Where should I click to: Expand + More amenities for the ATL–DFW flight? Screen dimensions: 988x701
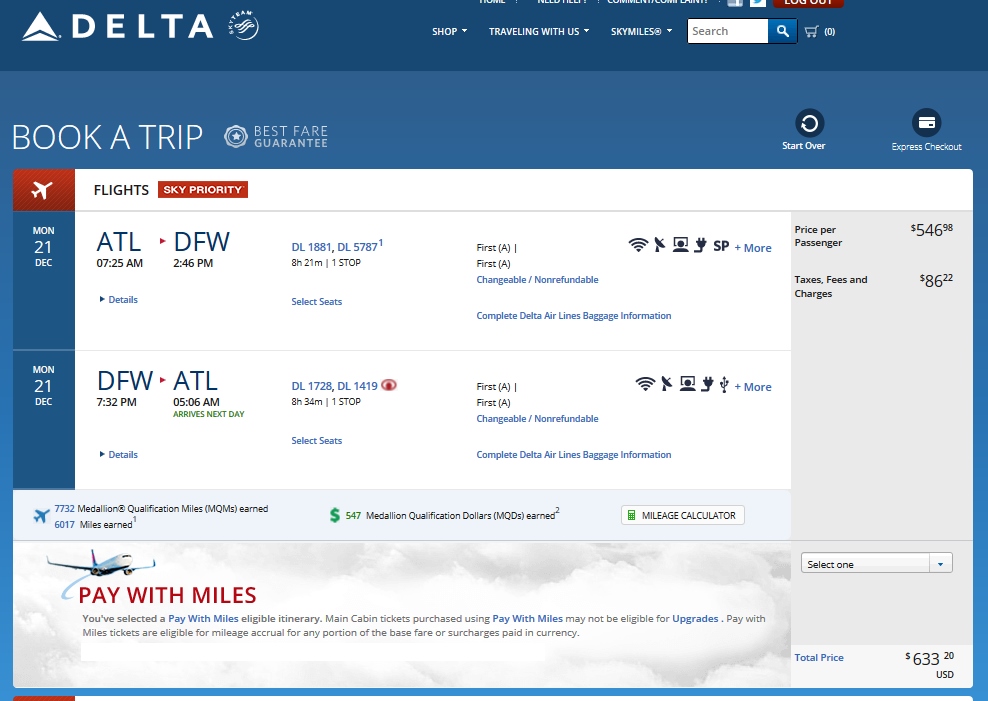[753, 248]
